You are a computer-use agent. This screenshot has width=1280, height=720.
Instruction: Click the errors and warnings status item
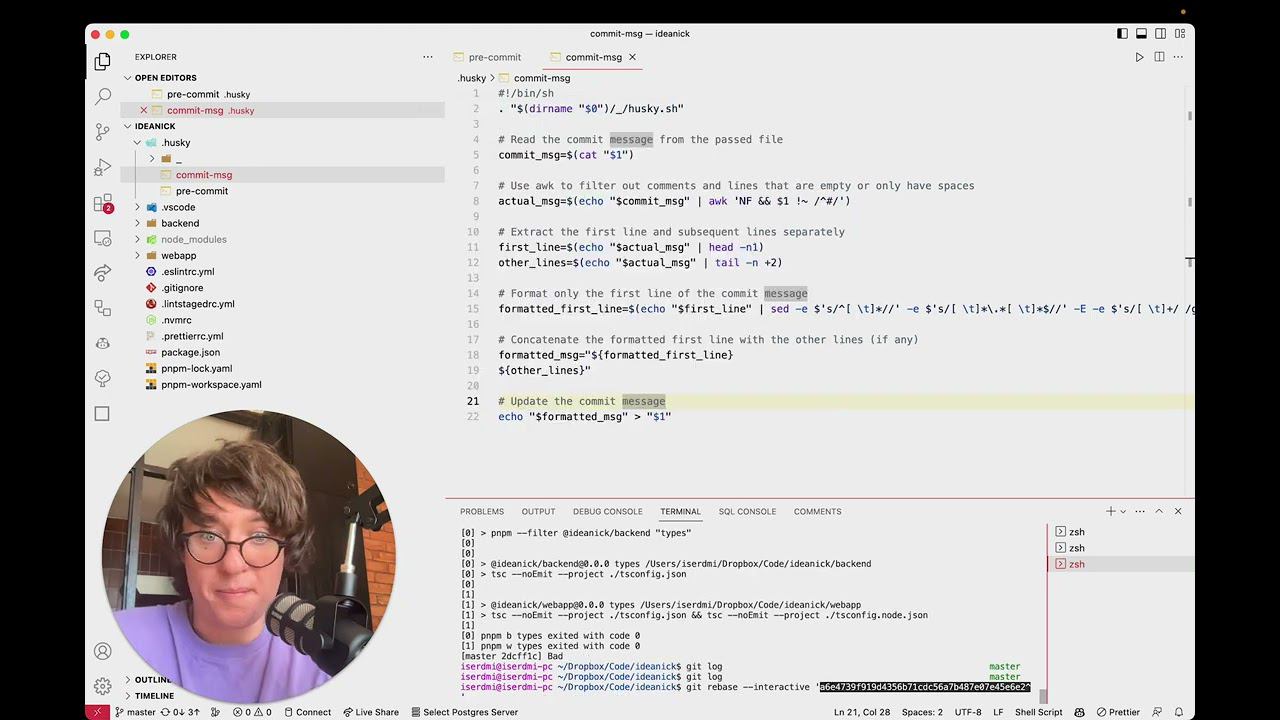(x=252, y=712)
